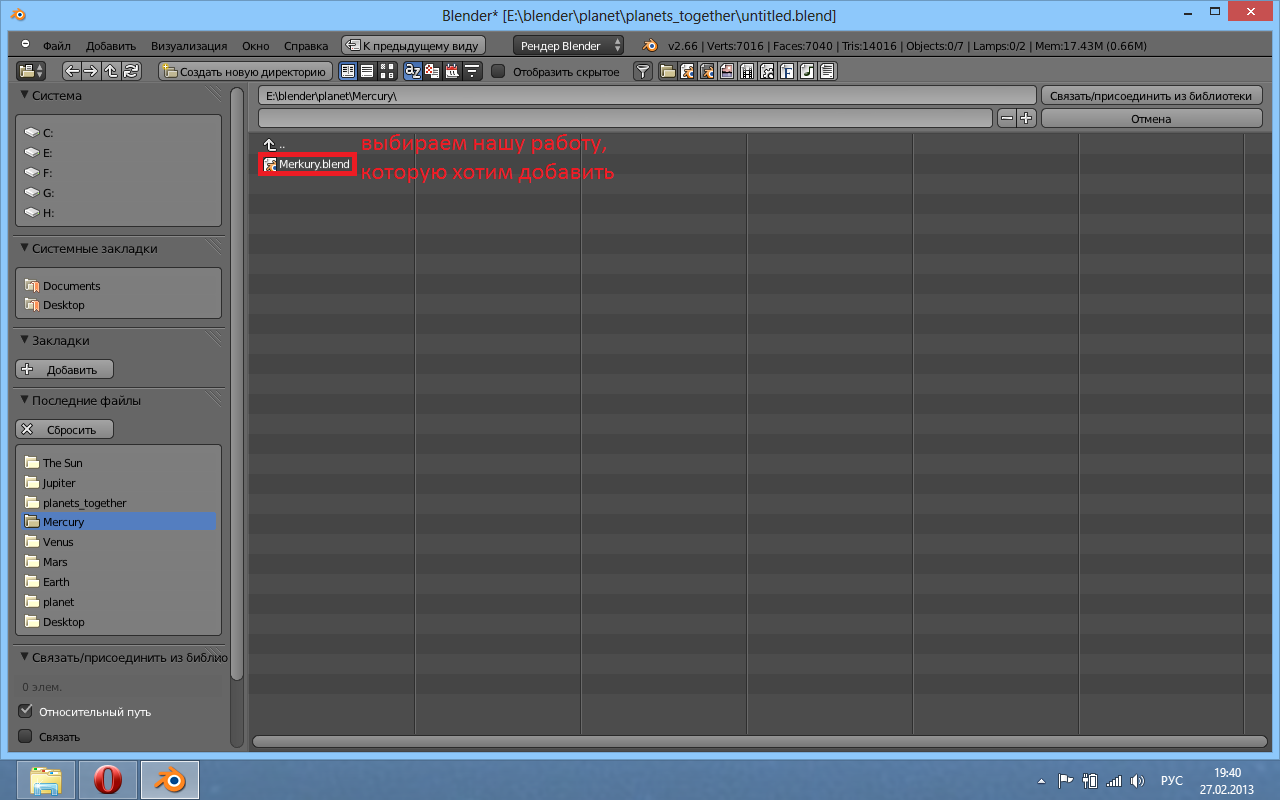Image resolution: width=1280 pixels, height=800 pixels.
Task: Go up to the parent directory
Action: 111,71
